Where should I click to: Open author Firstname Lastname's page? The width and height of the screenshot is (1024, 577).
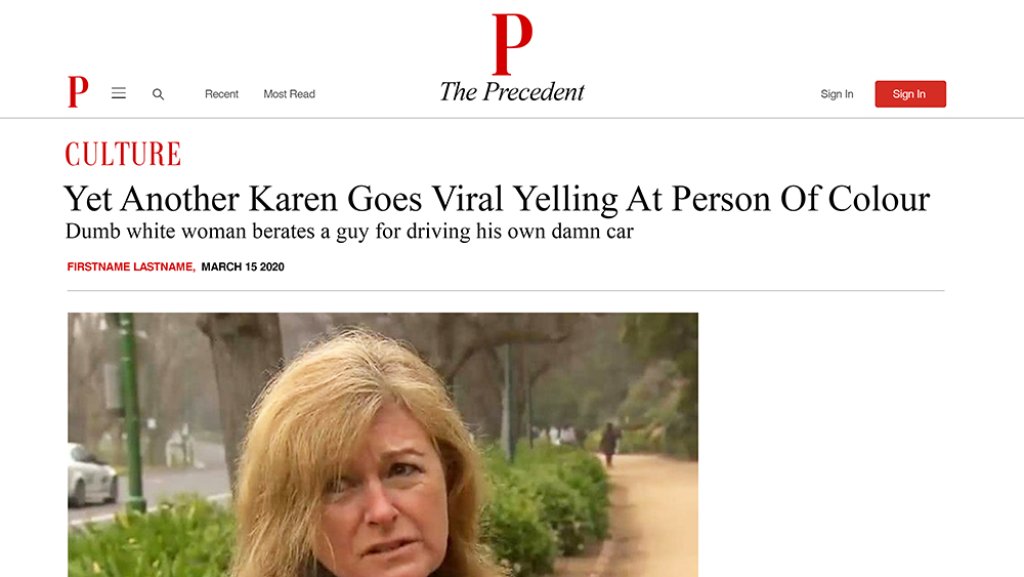pos(130,267)
